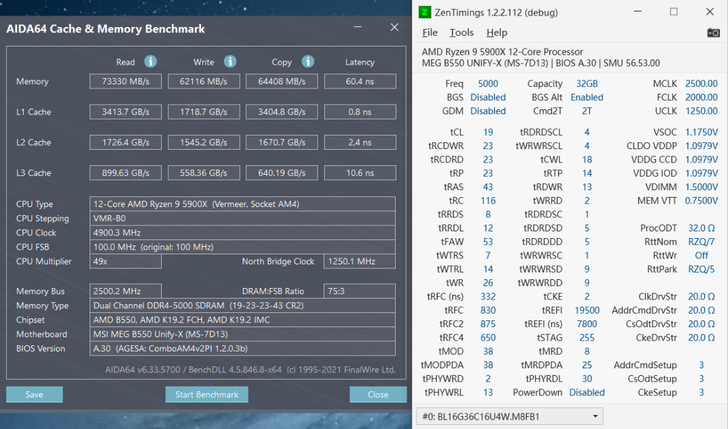728x429 pixels.
Task: Click the BIOS Version field A.30
Action: coord(242,348)
